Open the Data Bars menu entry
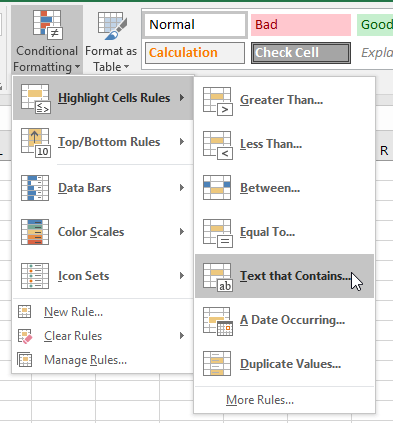The image size is (393, 423). pyautogui.click(x=103, y=188)
